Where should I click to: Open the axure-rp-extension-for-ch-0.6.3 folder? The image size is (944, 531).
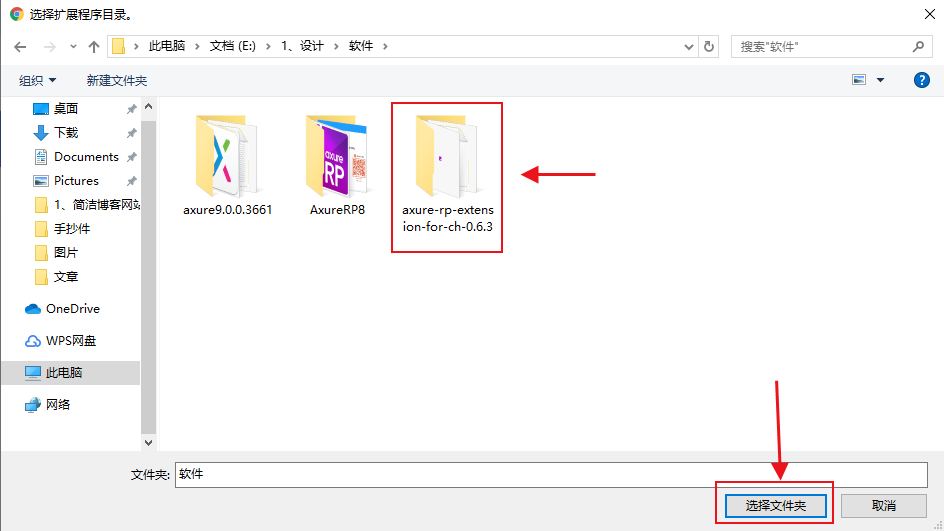(447, 160)
